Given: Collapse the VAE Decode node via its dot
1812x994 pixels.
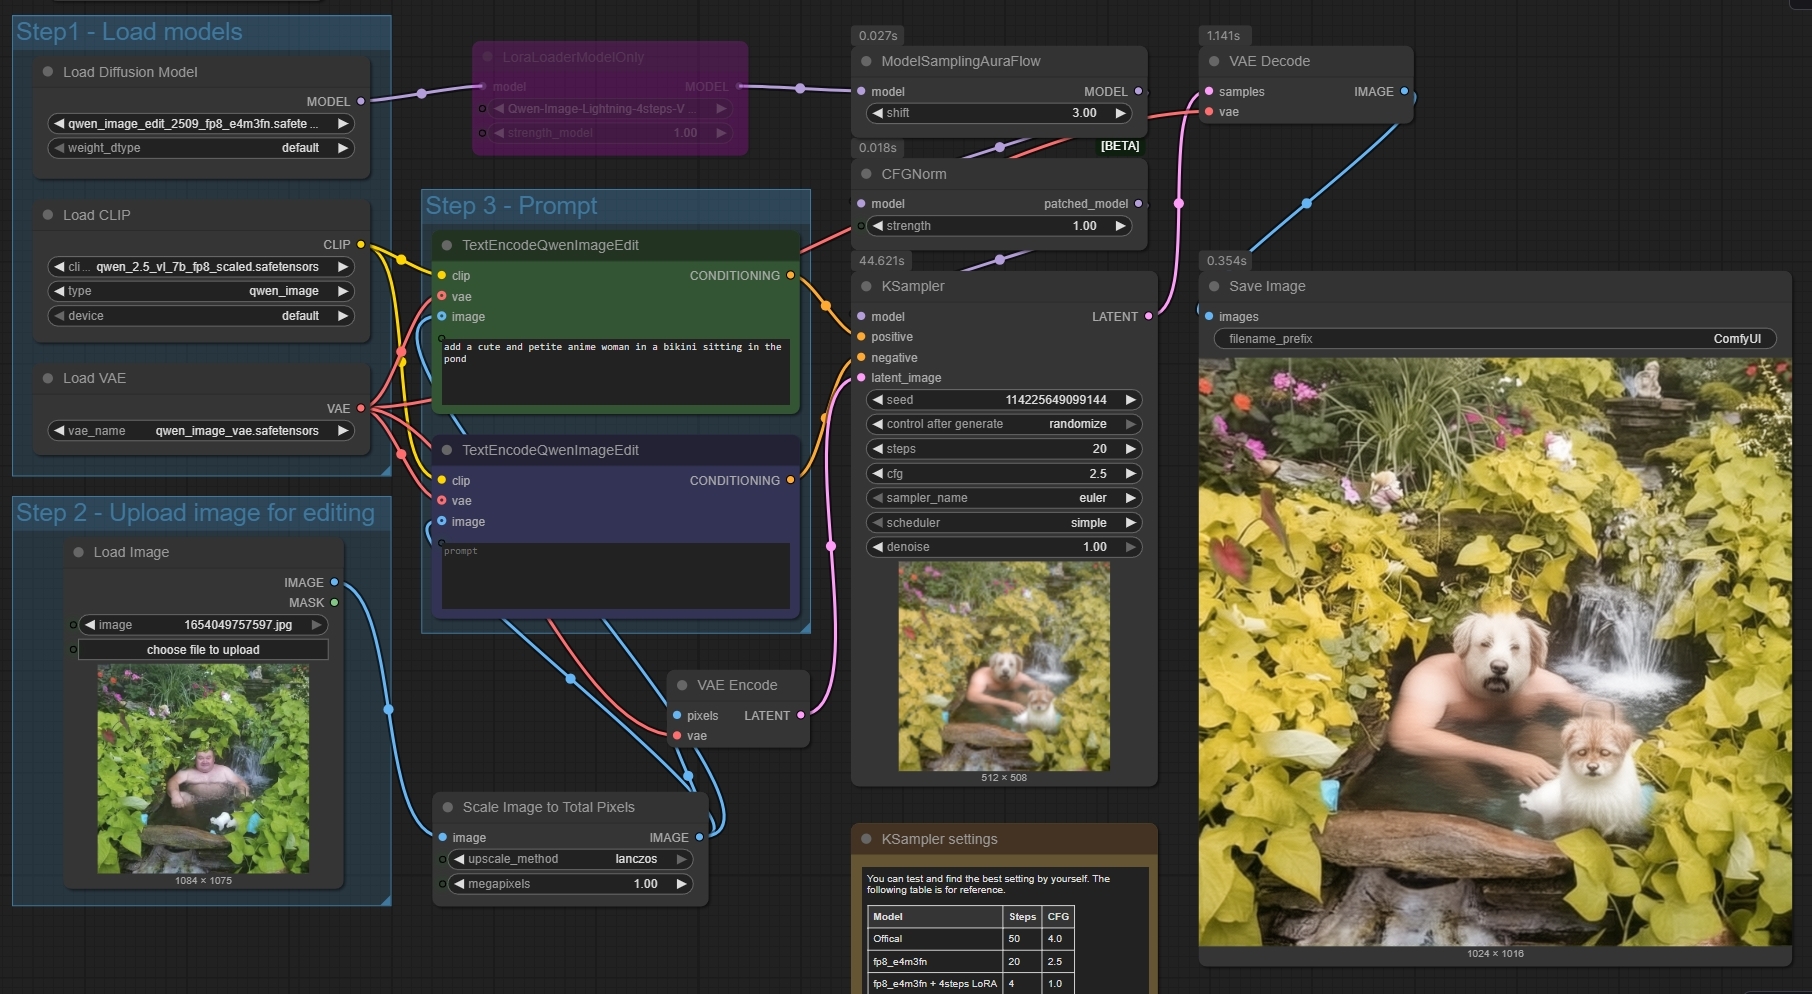Looking at the screenshot, I should pos(1214,61).
